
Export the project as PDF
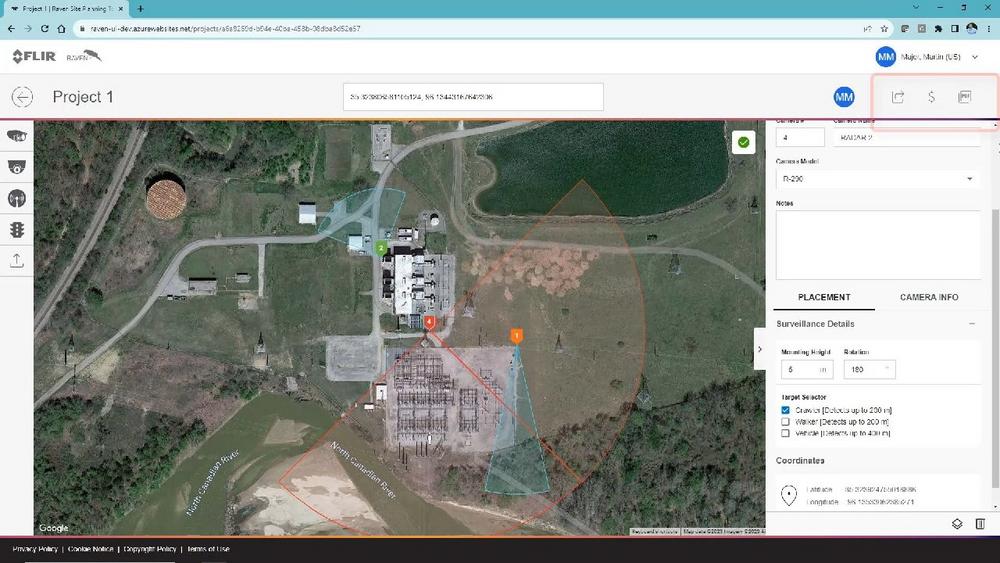[964, 97]
